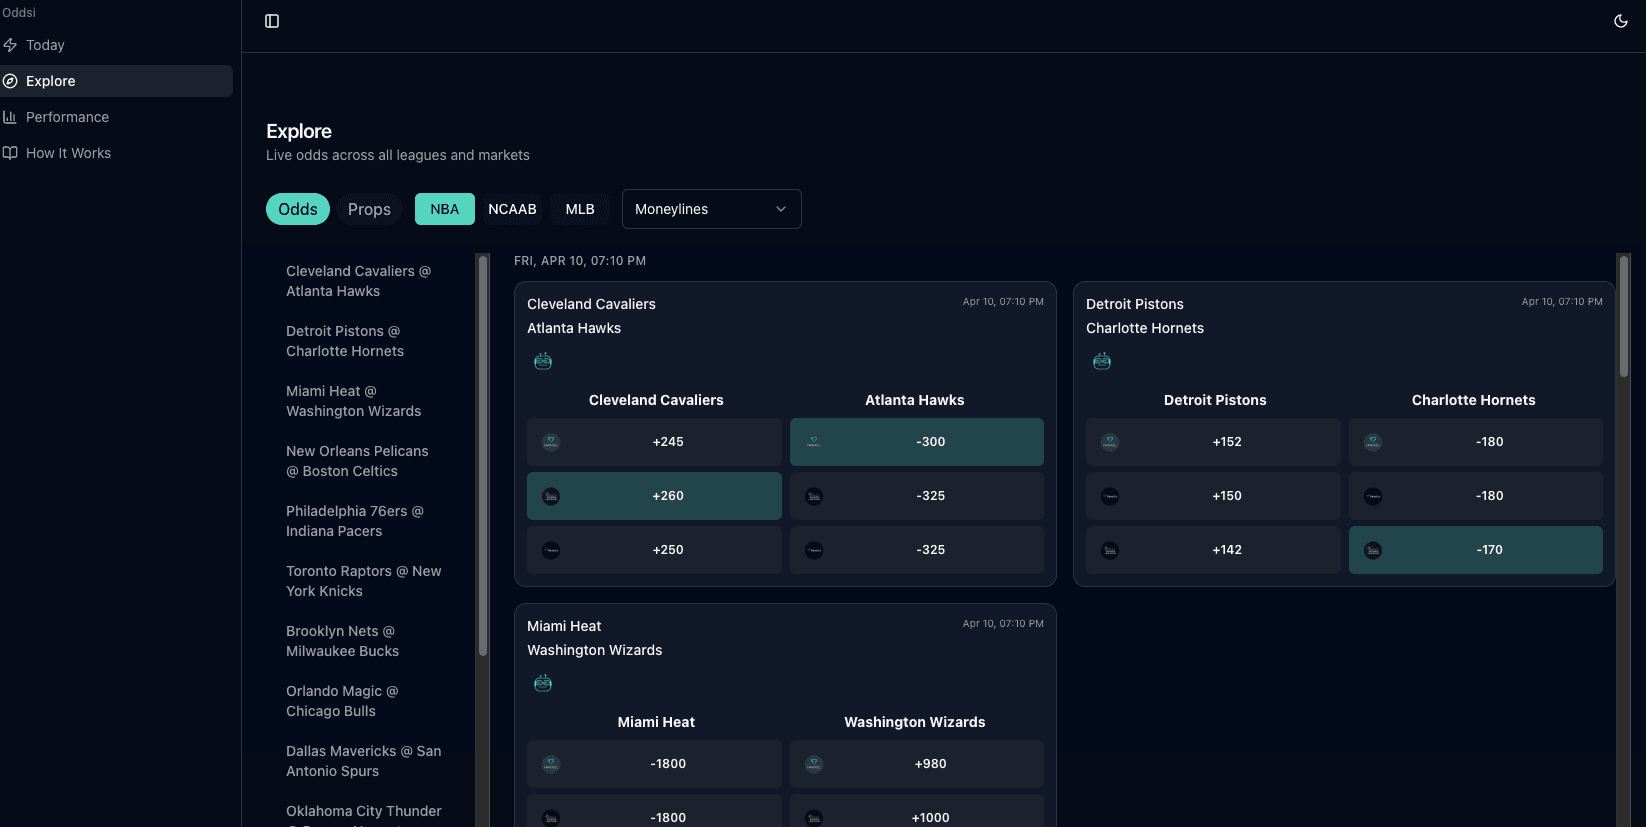Click the time stamp on Pistons-Hornets card

(x=1562, y=301)
